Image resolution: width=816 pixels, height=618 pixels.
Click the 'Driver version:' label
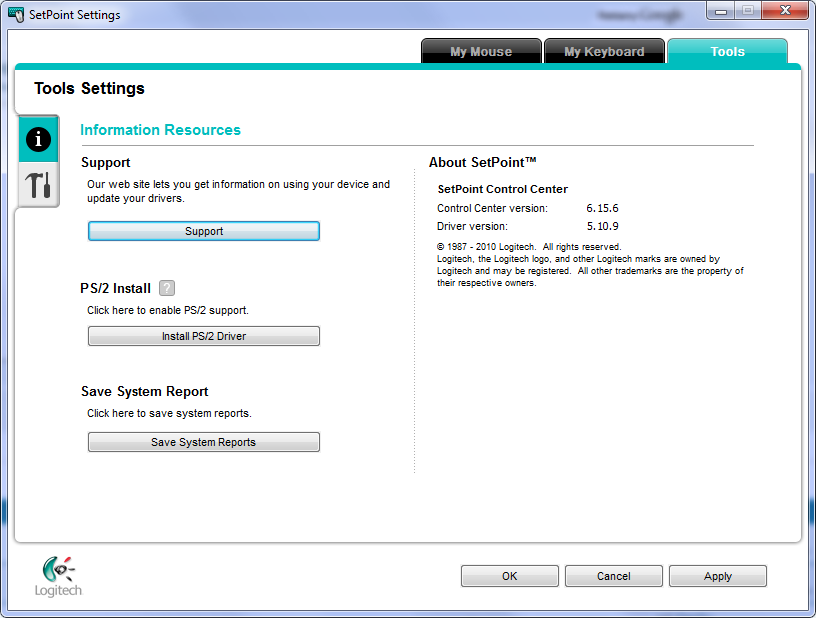tap(473, 226)
